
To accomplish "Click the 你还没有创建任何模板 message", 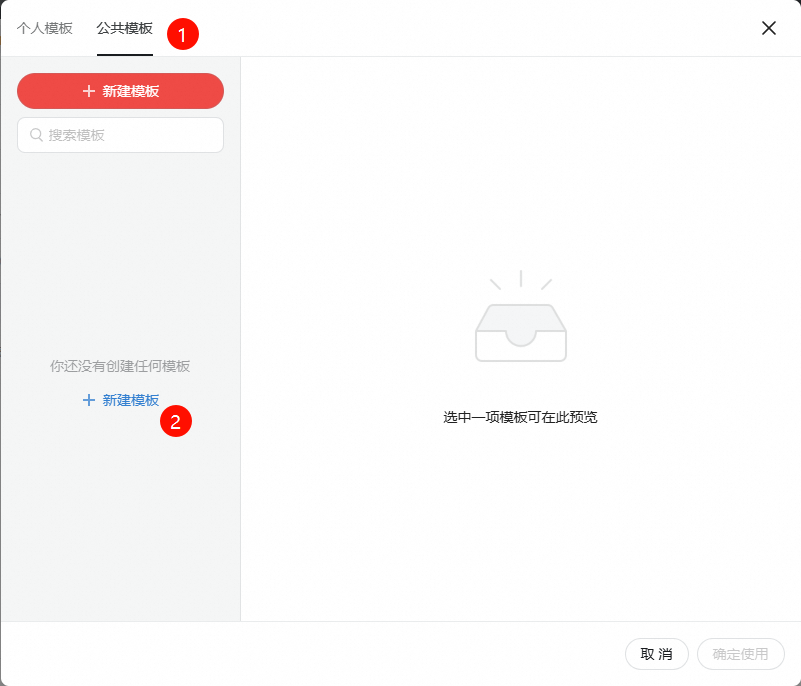I will pyautogui.click(x=120, y=366).
